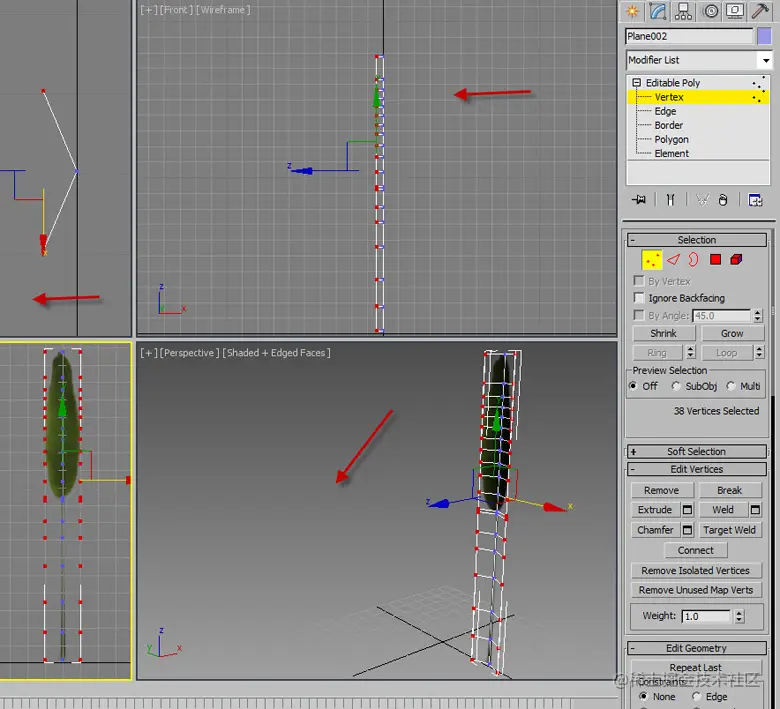Collapse the Editable Poly stack entry

[636, 83]
